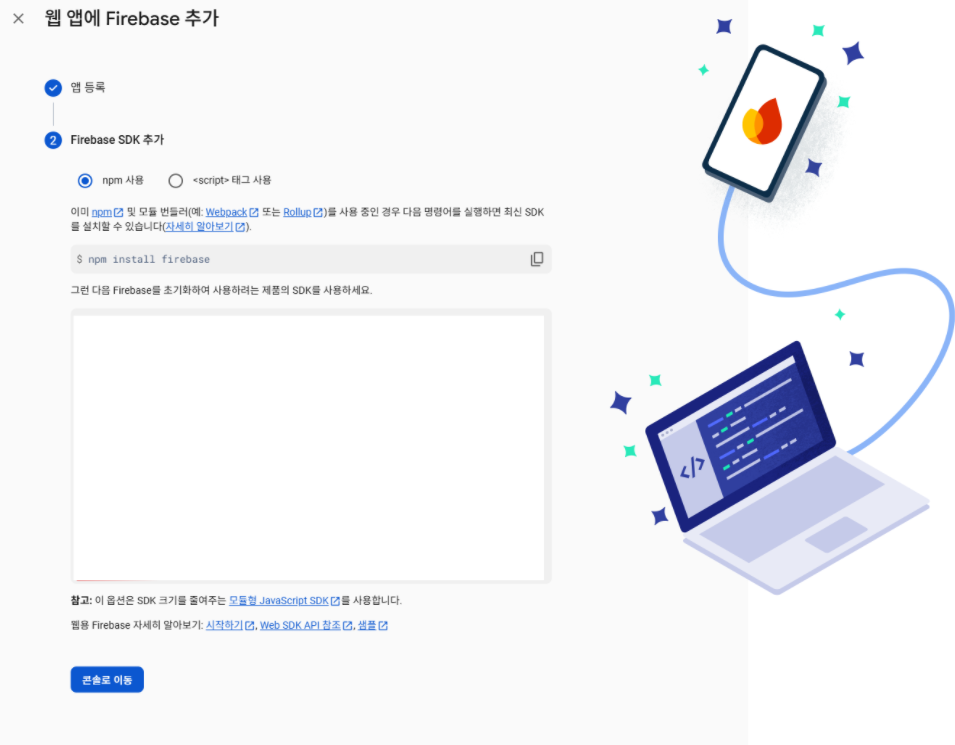The width and height of the screenshot is (955, 745).
Task: Copy the npm install firebase command
Action: pyautogui.click(x=537, y=260)
